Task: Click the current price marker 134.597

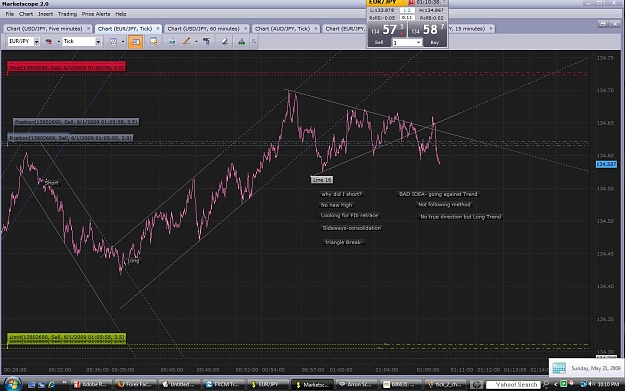Action: click(606, 164)
